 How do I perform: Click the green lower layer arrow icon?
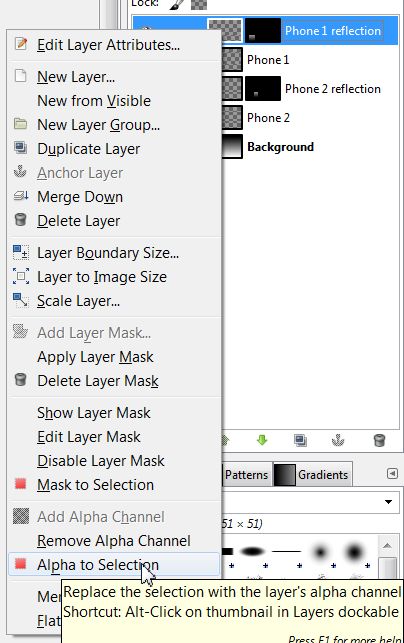tap(262, 441)
